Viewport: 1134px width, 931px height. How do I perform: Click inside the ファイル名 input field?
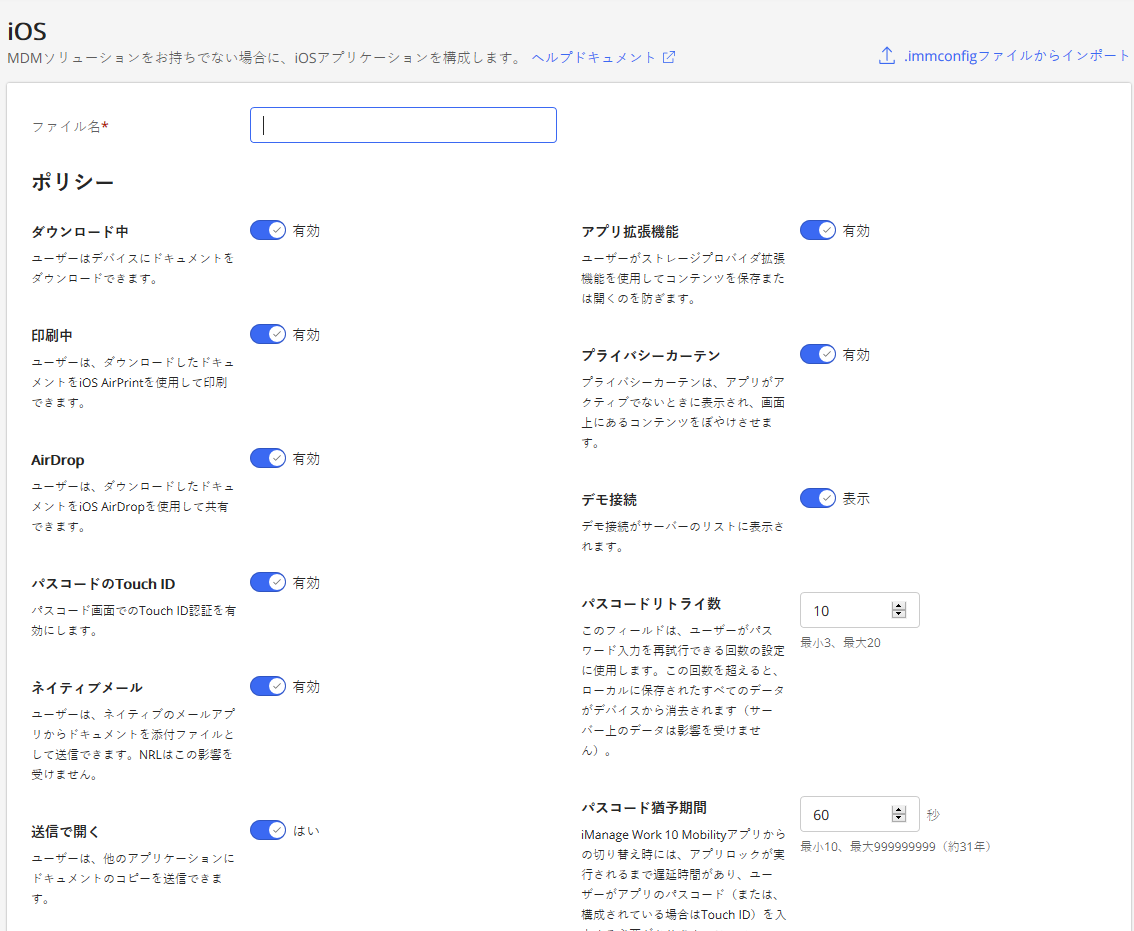pos(403,124)
